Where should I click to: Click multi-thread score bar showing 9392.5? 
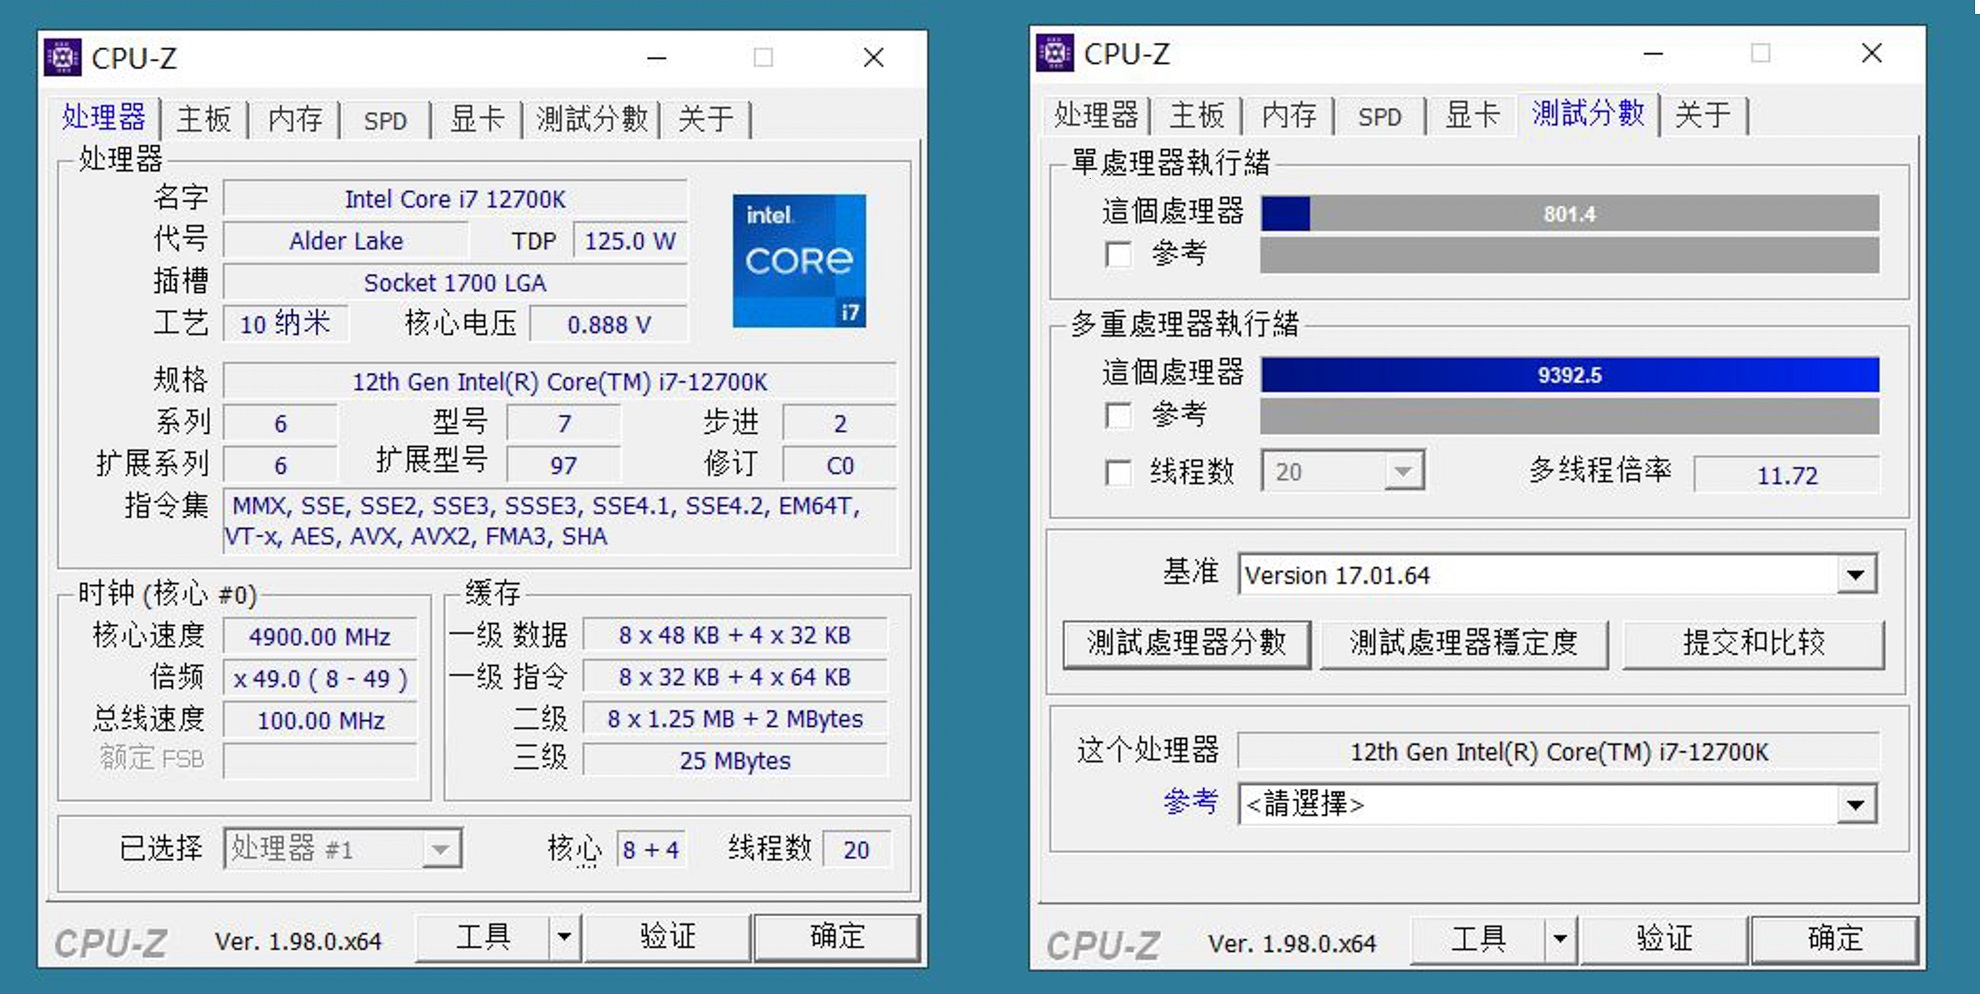[1570, 375]
